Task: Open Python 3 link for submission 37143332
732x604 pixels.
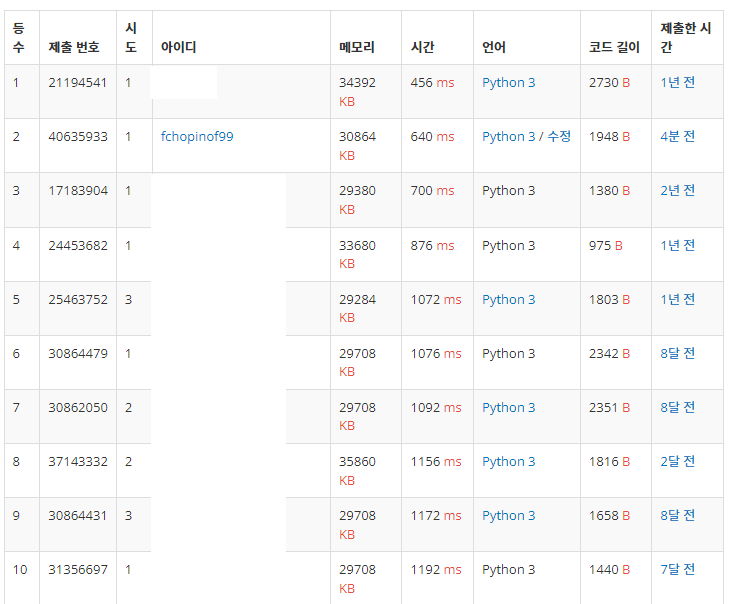Action: click(x=508, y=462)
